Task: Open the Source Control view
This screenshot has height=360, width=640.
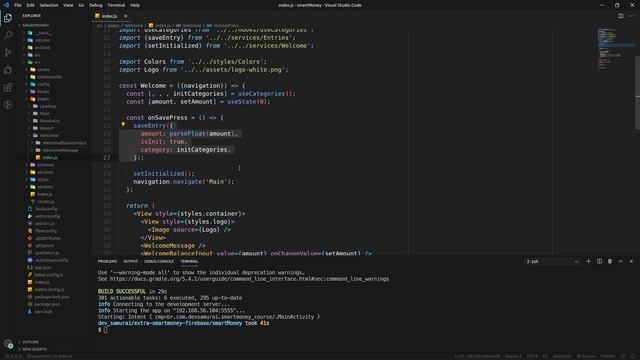Action: point(8,53)
